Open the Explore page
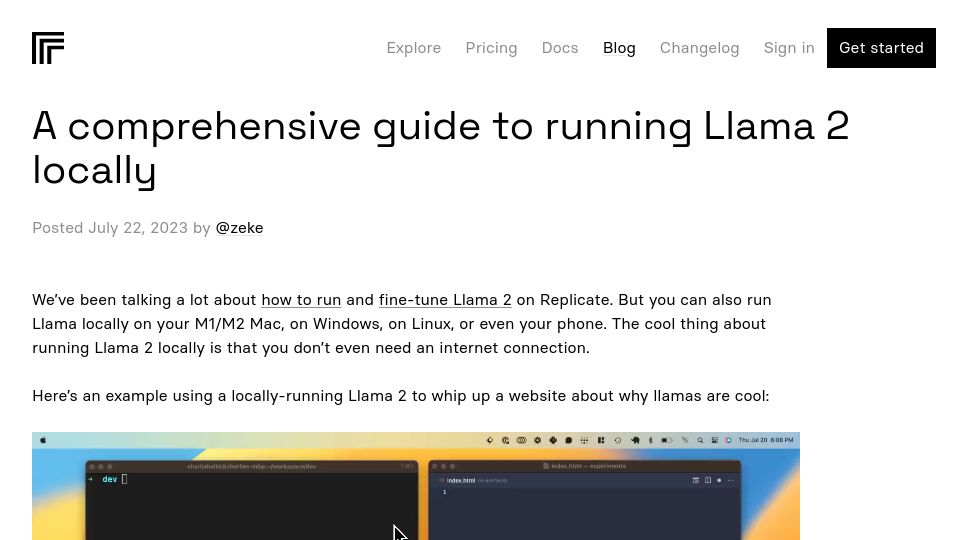Viewport: 960px width, 540px height. click(413, 48)
